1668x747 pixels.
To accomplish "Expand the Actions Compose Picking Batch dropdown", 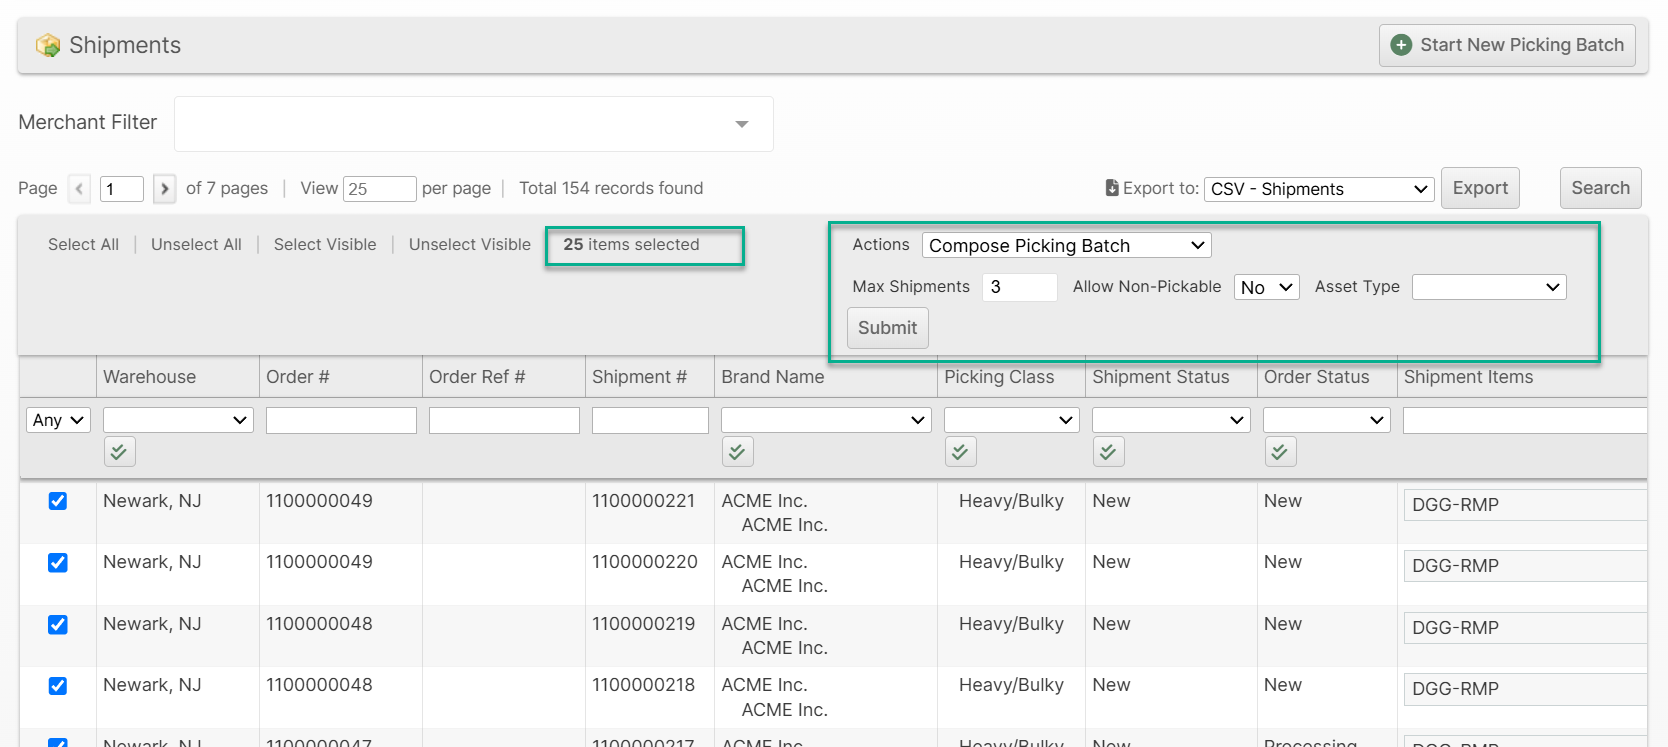I will click(x=1066, y=246).
